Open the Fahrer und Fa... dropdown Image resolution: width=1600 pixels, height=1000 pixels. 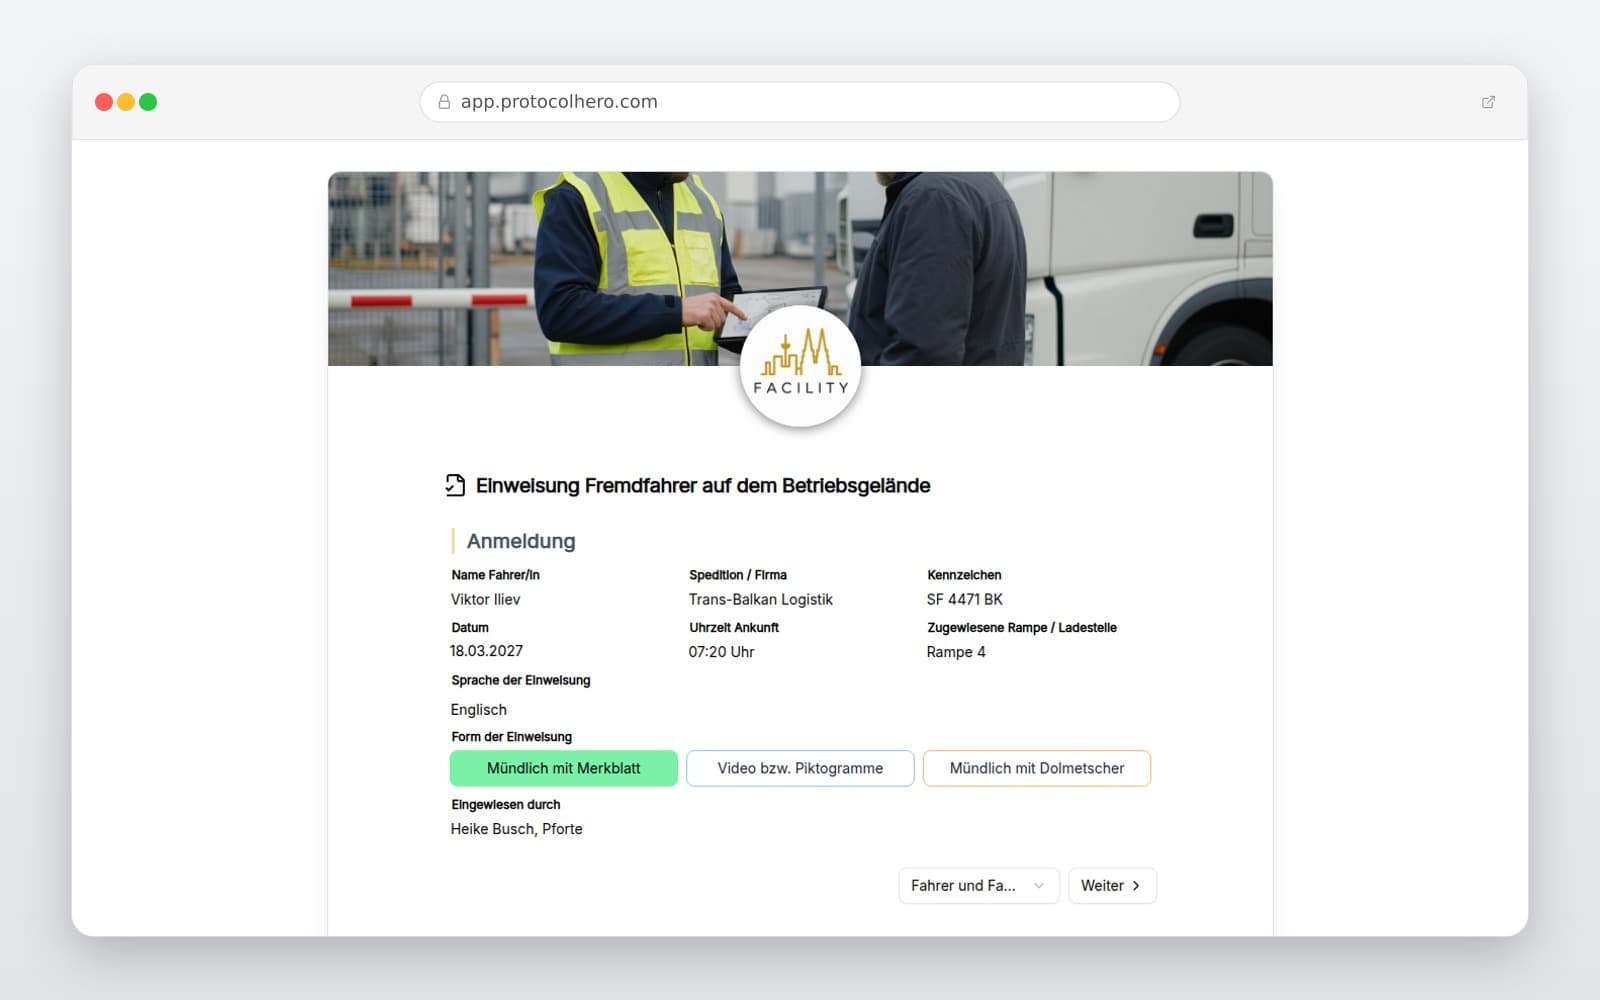pyautogui.click(x=978, y=886)
